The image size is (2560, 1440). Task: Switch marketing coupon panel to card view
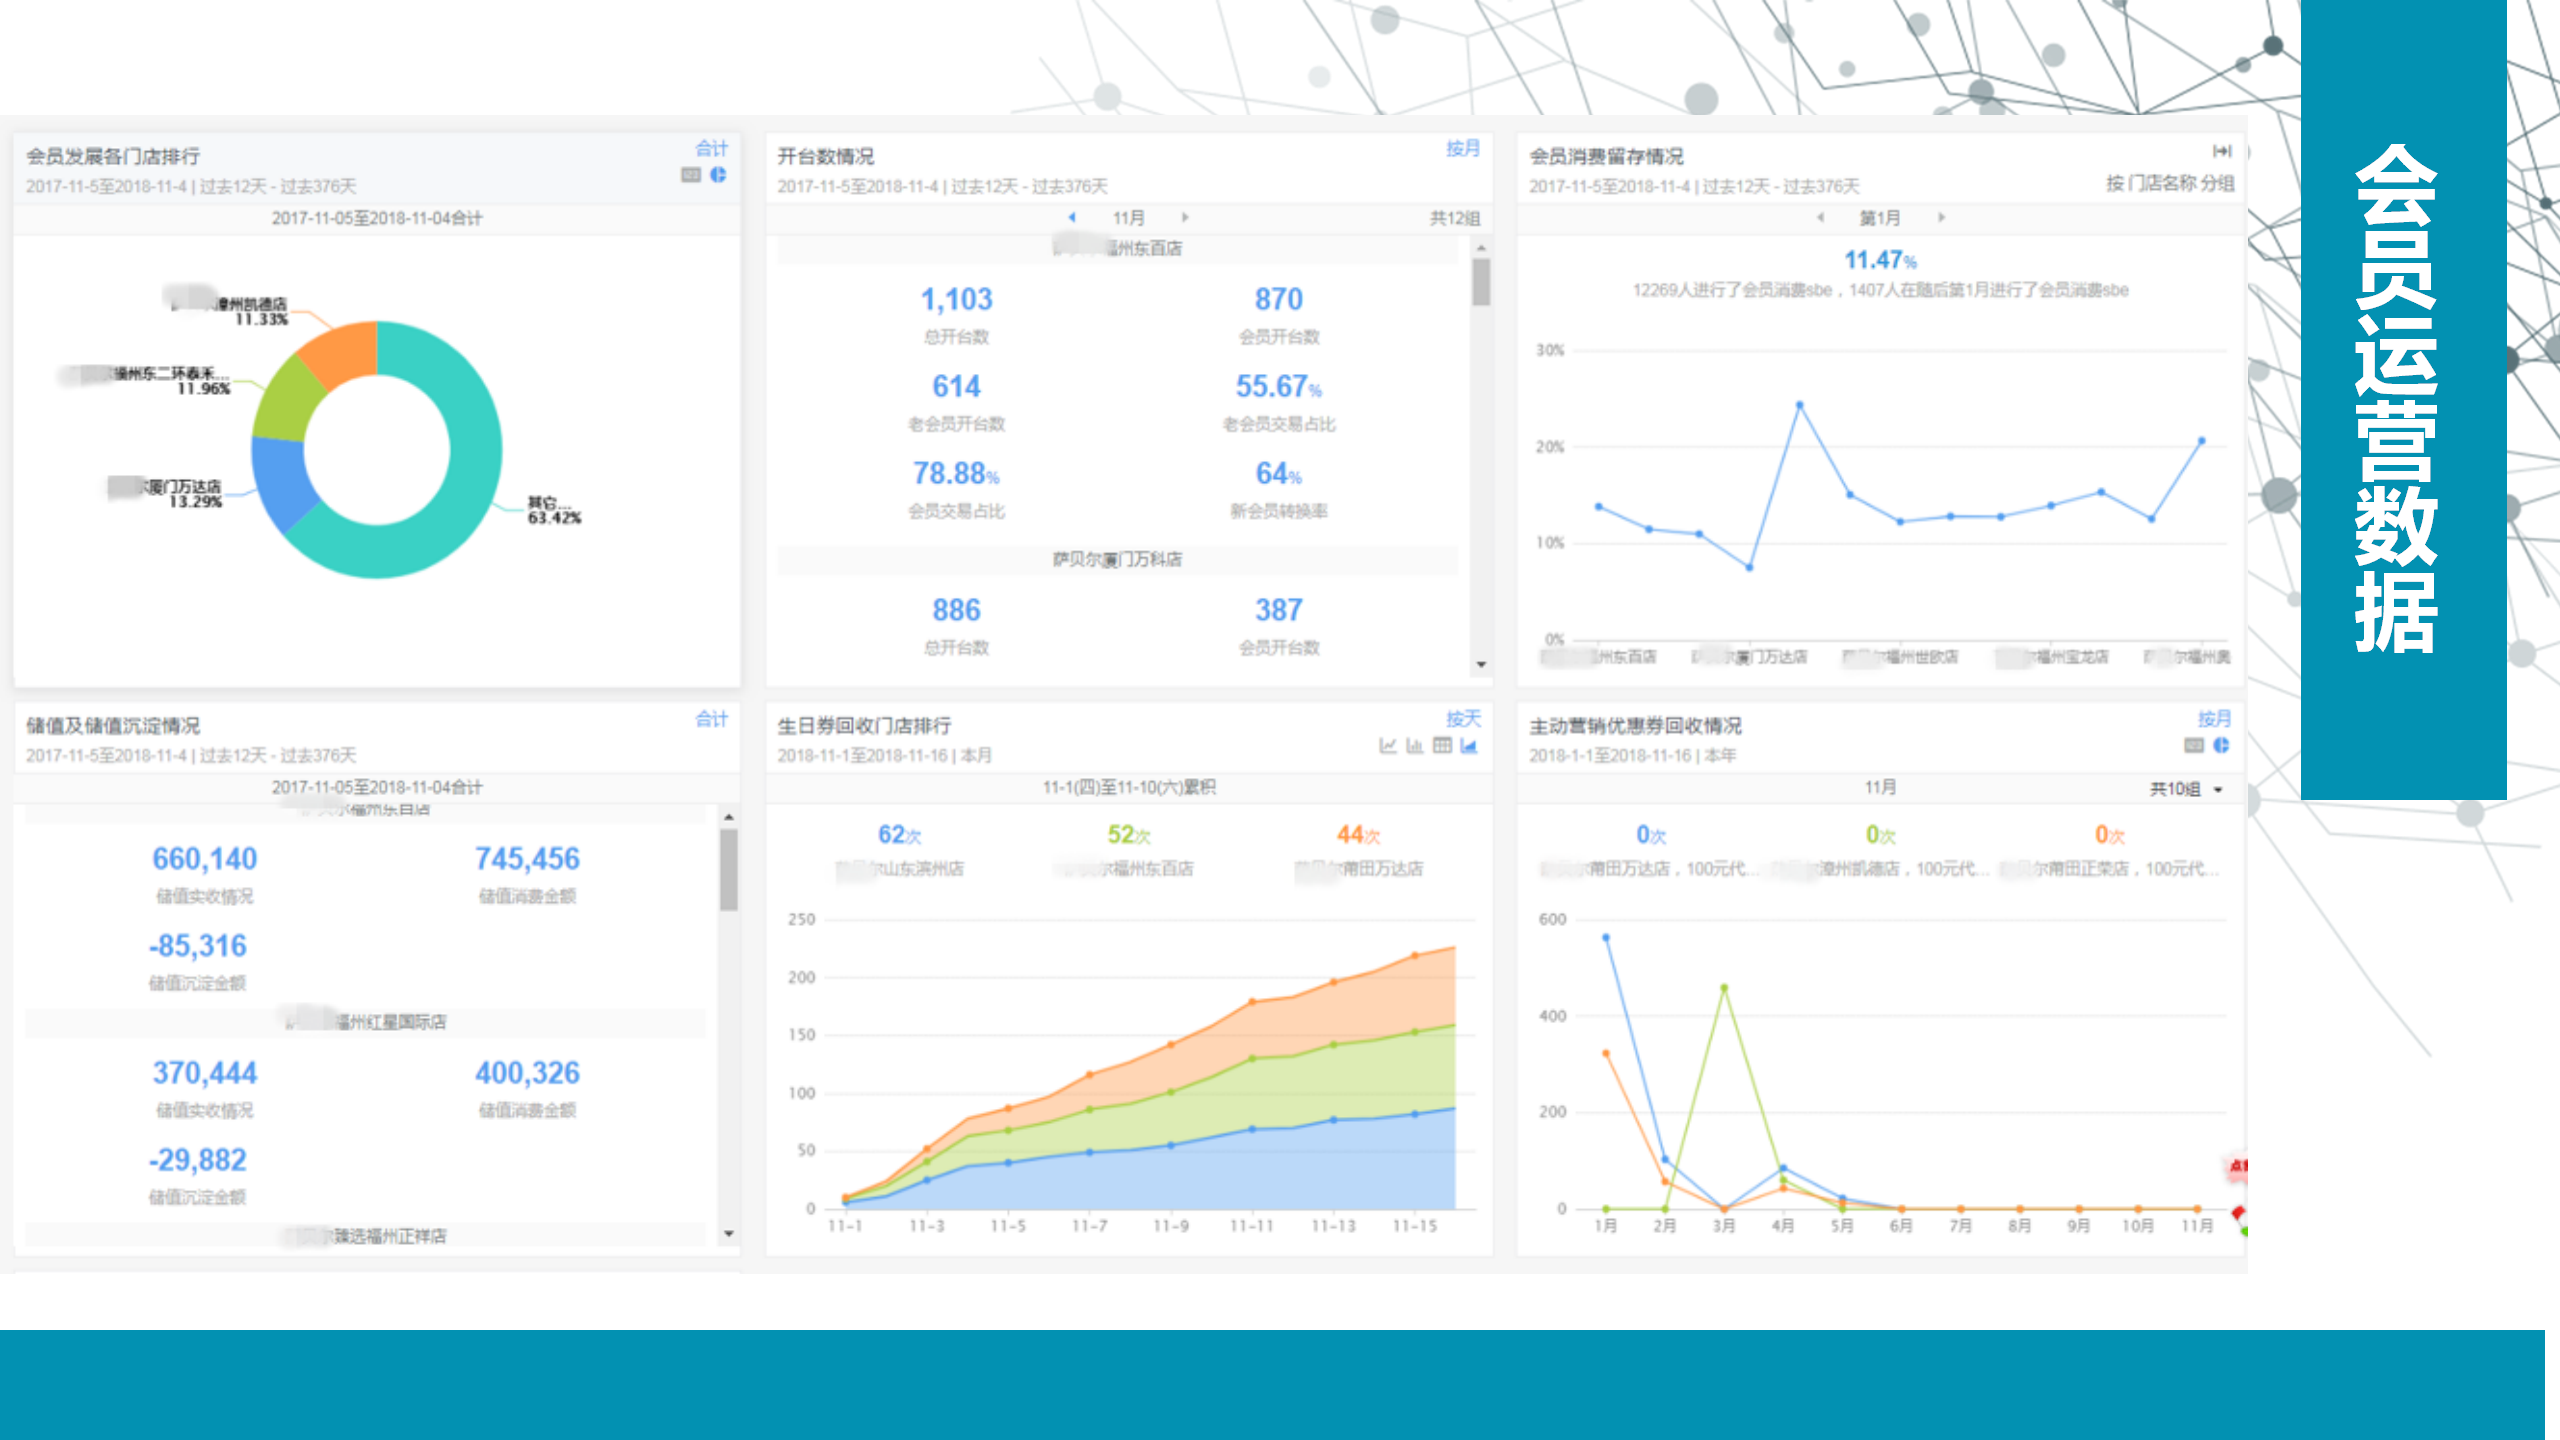[x=2194, y=746]
